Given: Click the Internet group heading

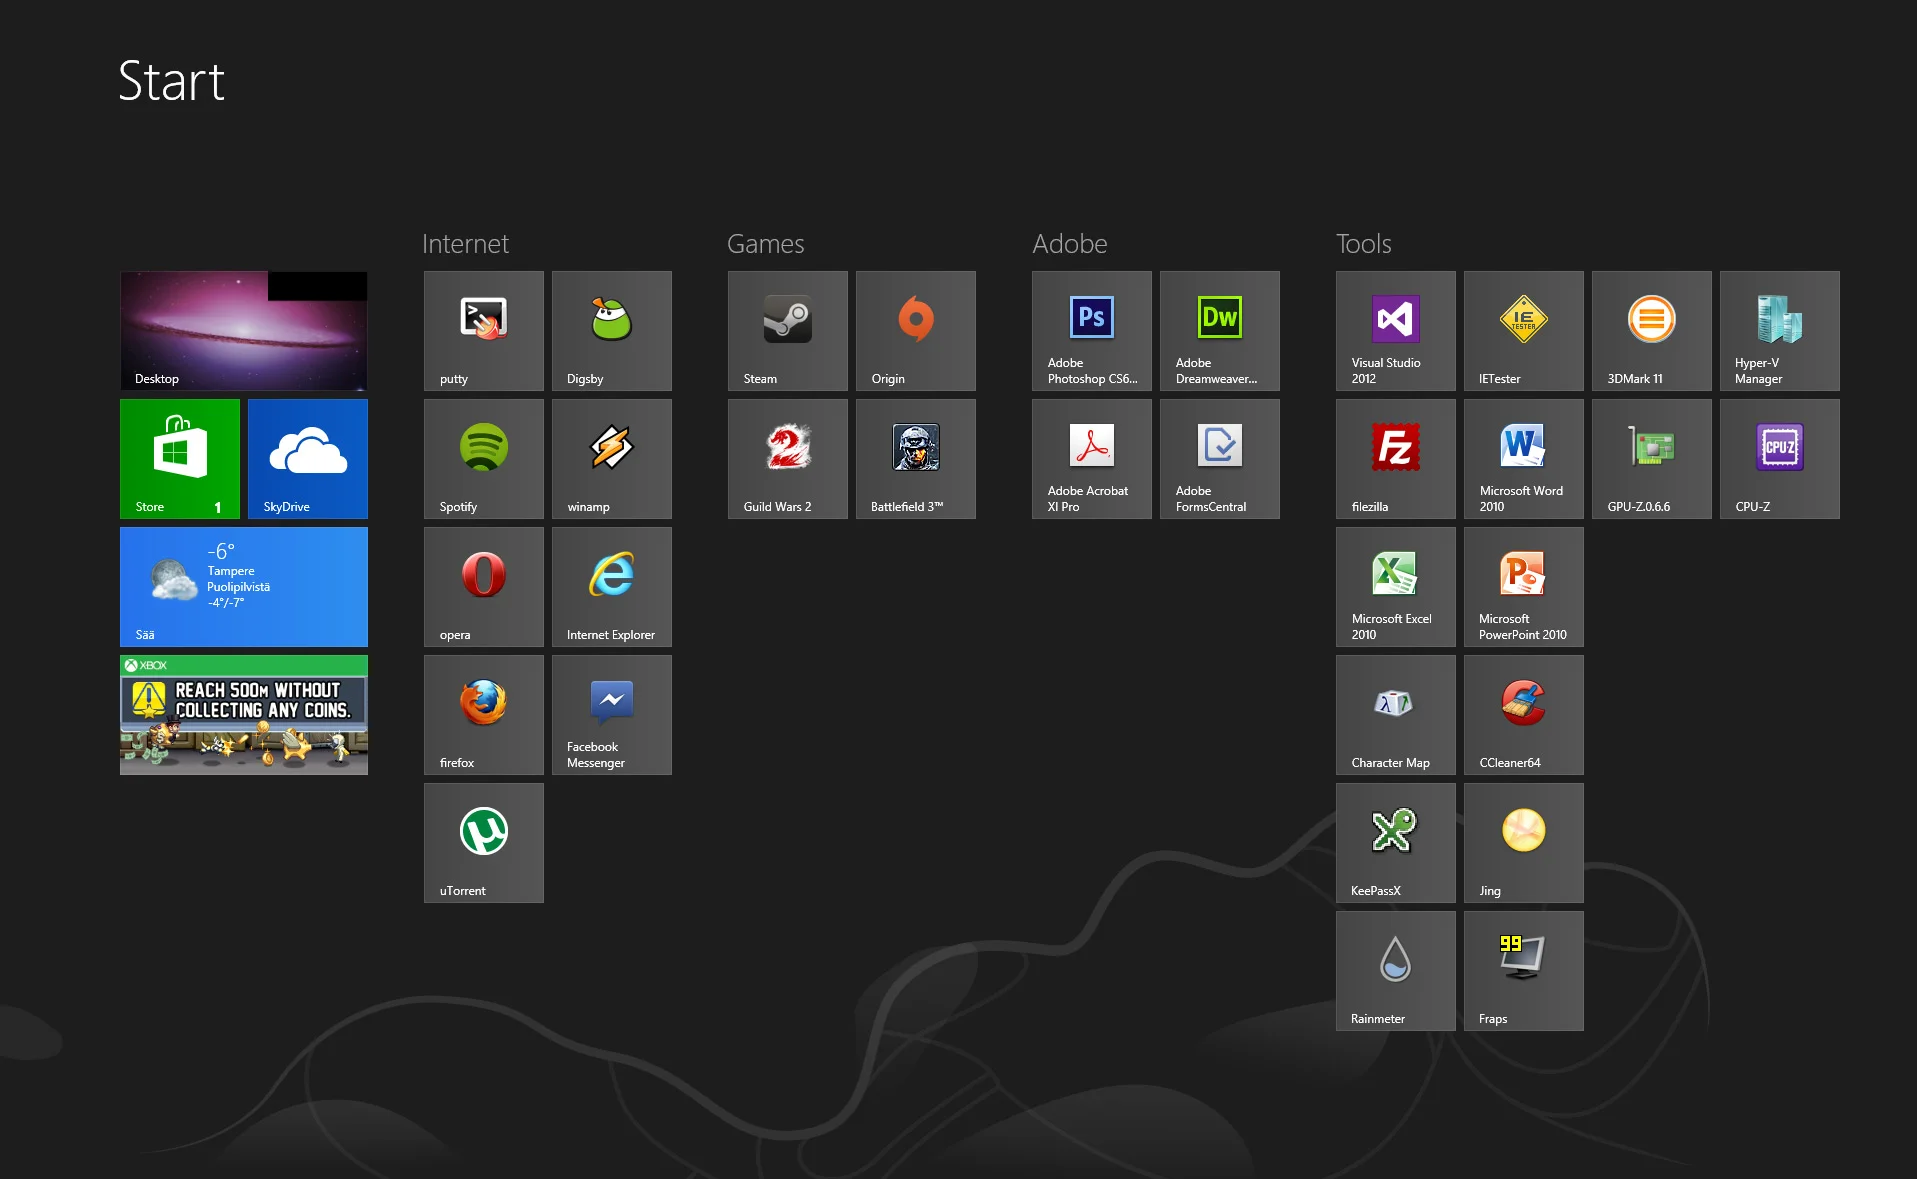Looking at the screenshot, I should (x=465, y=244).
